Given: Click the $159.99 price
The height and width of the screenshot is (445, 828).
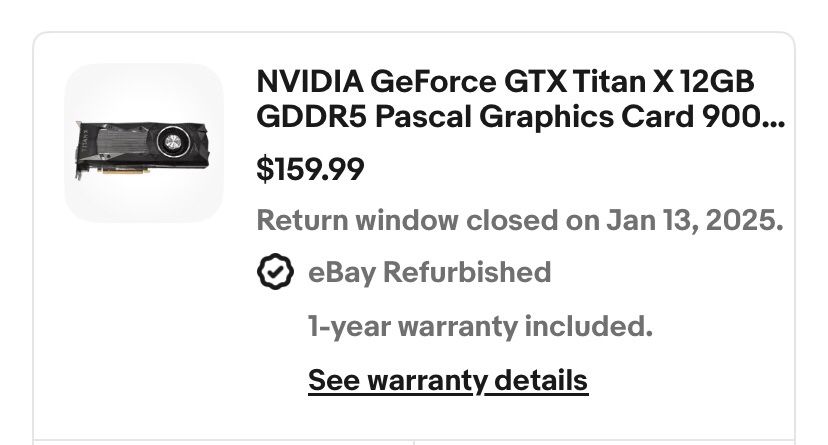Looking at the screenshot, I should (x=310, y=170).
